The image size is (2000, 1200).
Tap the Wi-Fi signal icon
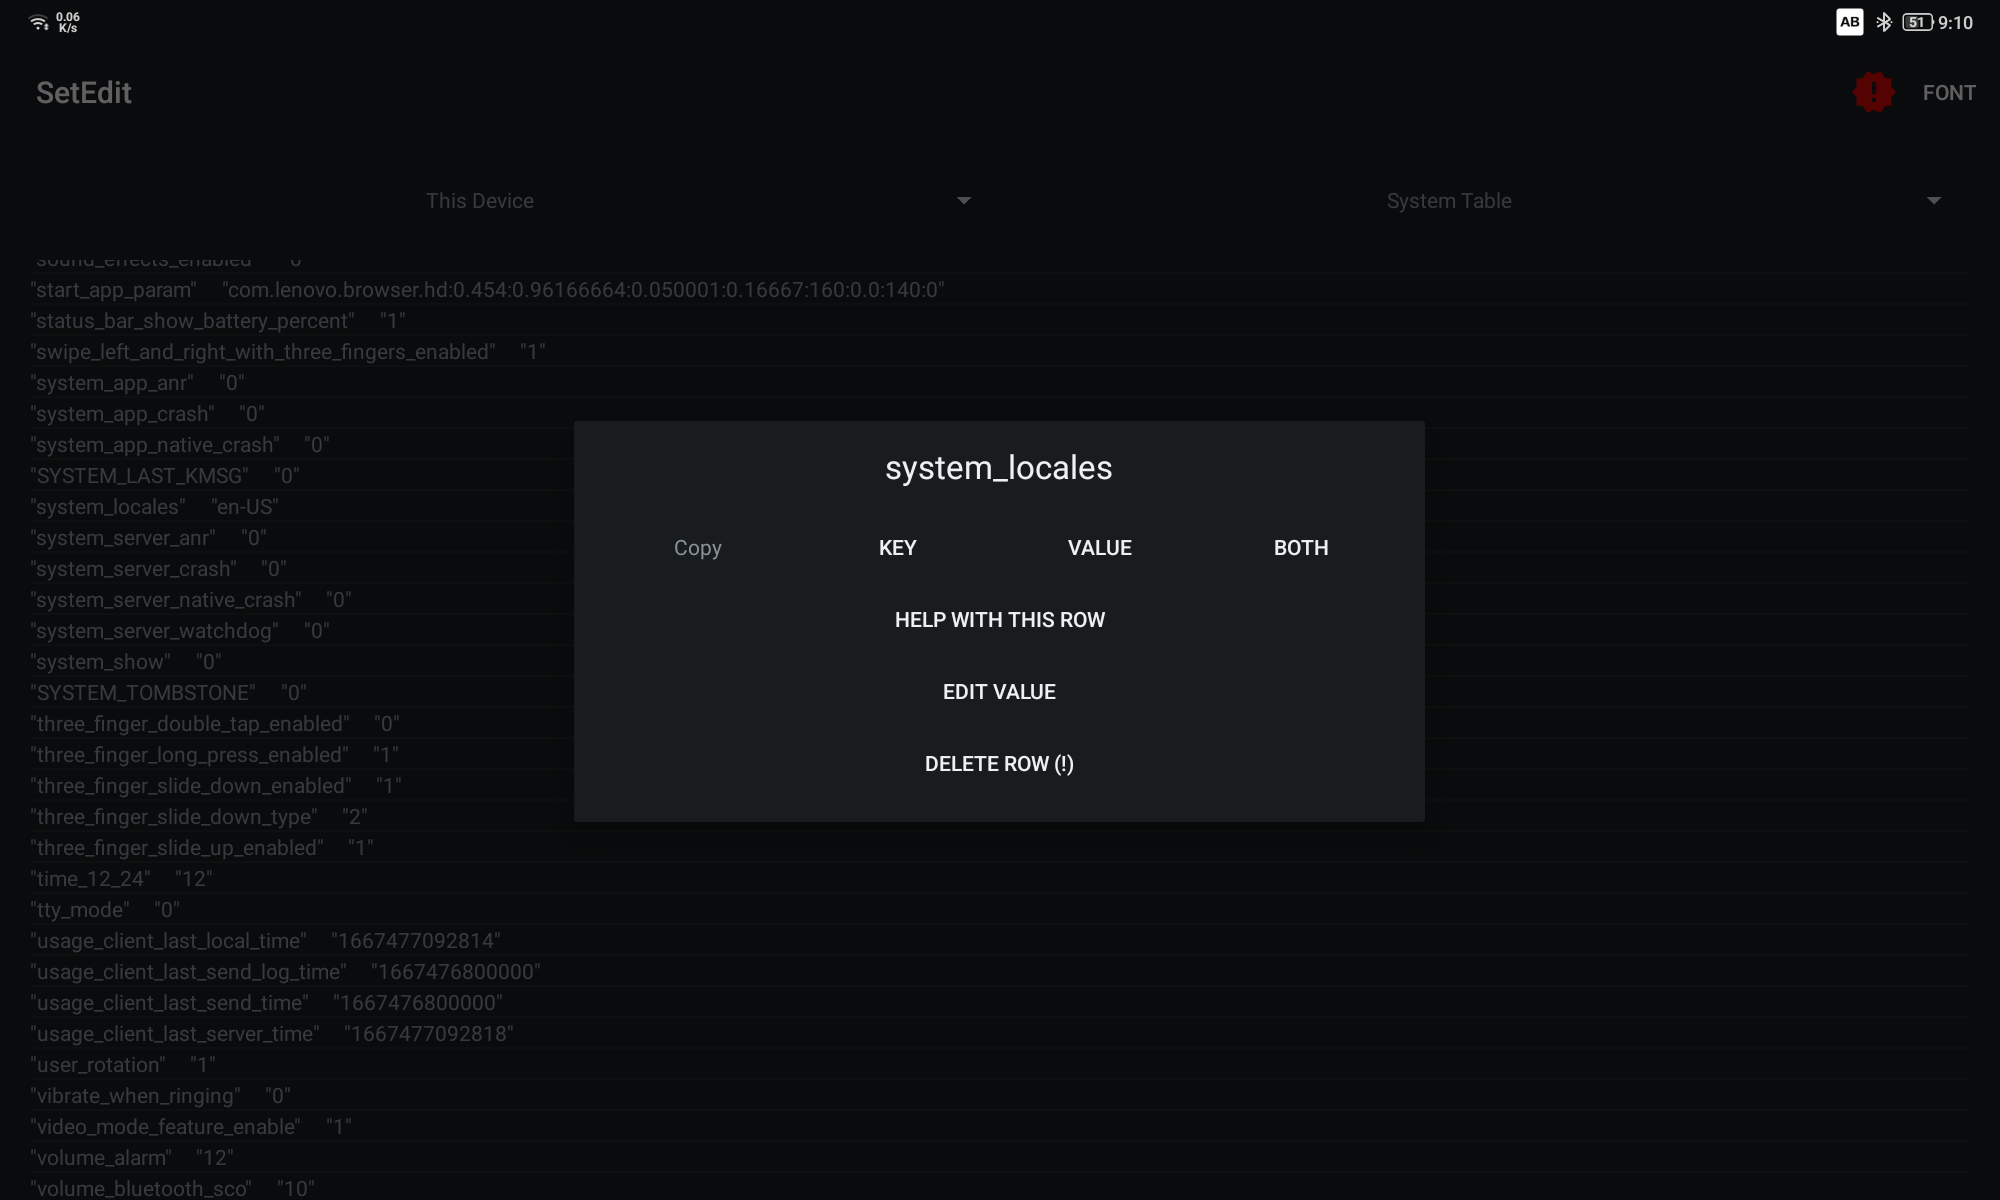pos(39,22)
